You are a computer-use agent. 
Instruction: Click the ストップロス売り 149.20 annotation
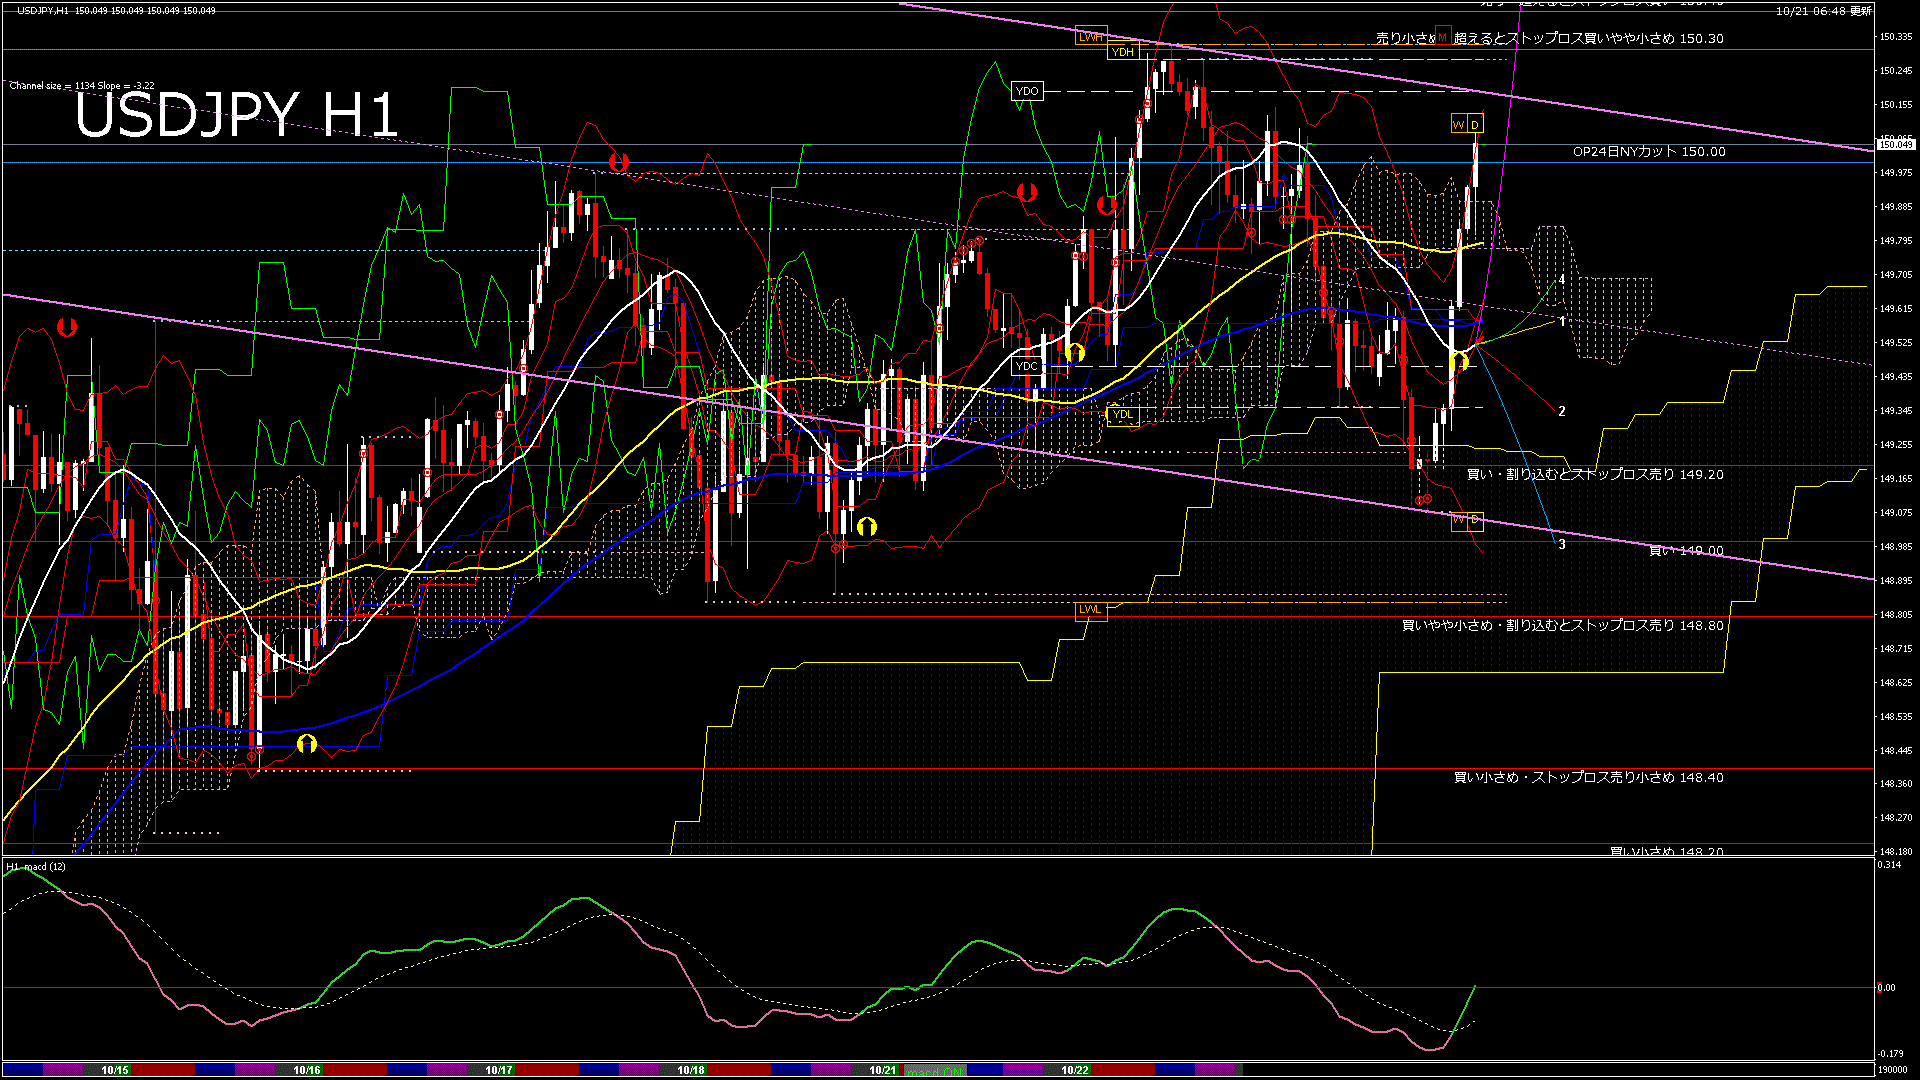pos(1595,475)
